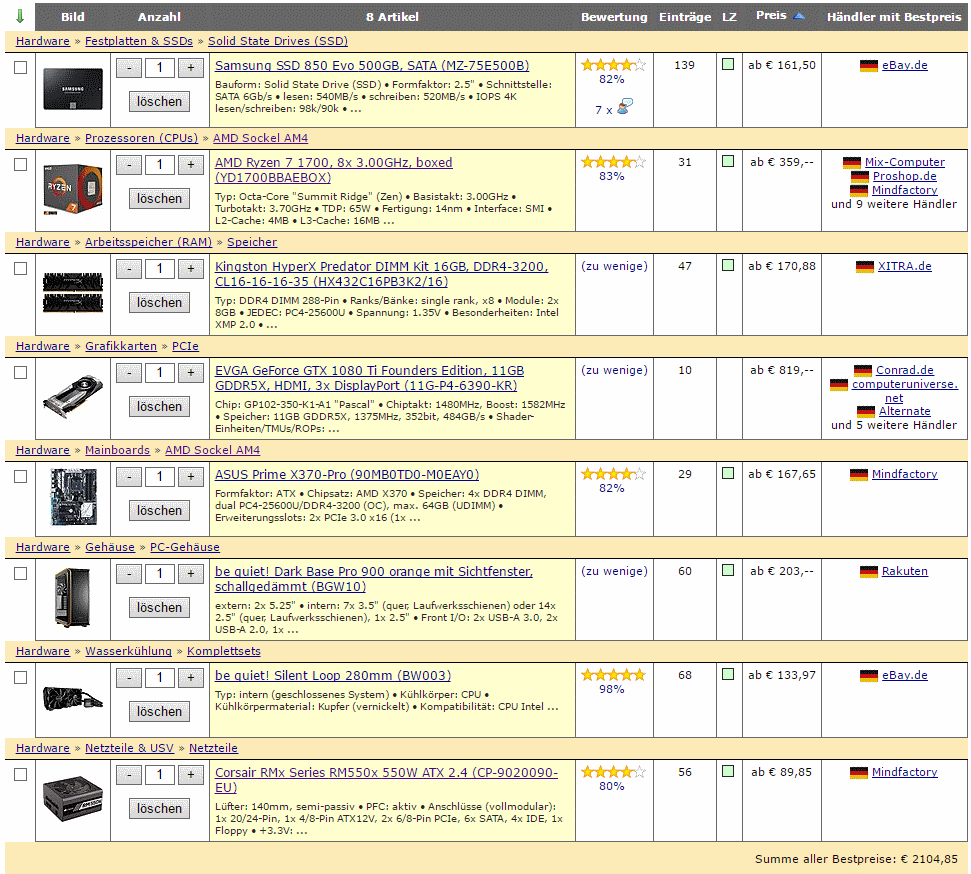
Task: Decrease quantity of Corsair RM550x
Action: [x=129, y=775]
